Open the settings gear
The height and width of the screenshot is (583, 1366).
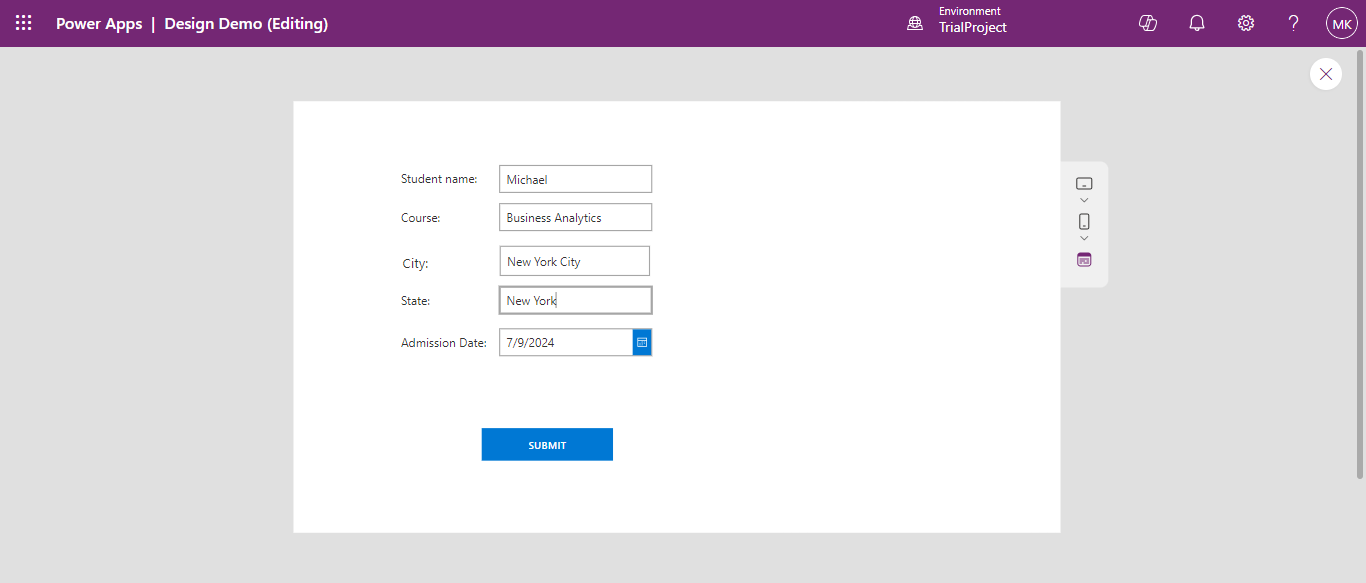click(x=1246, y=23)
